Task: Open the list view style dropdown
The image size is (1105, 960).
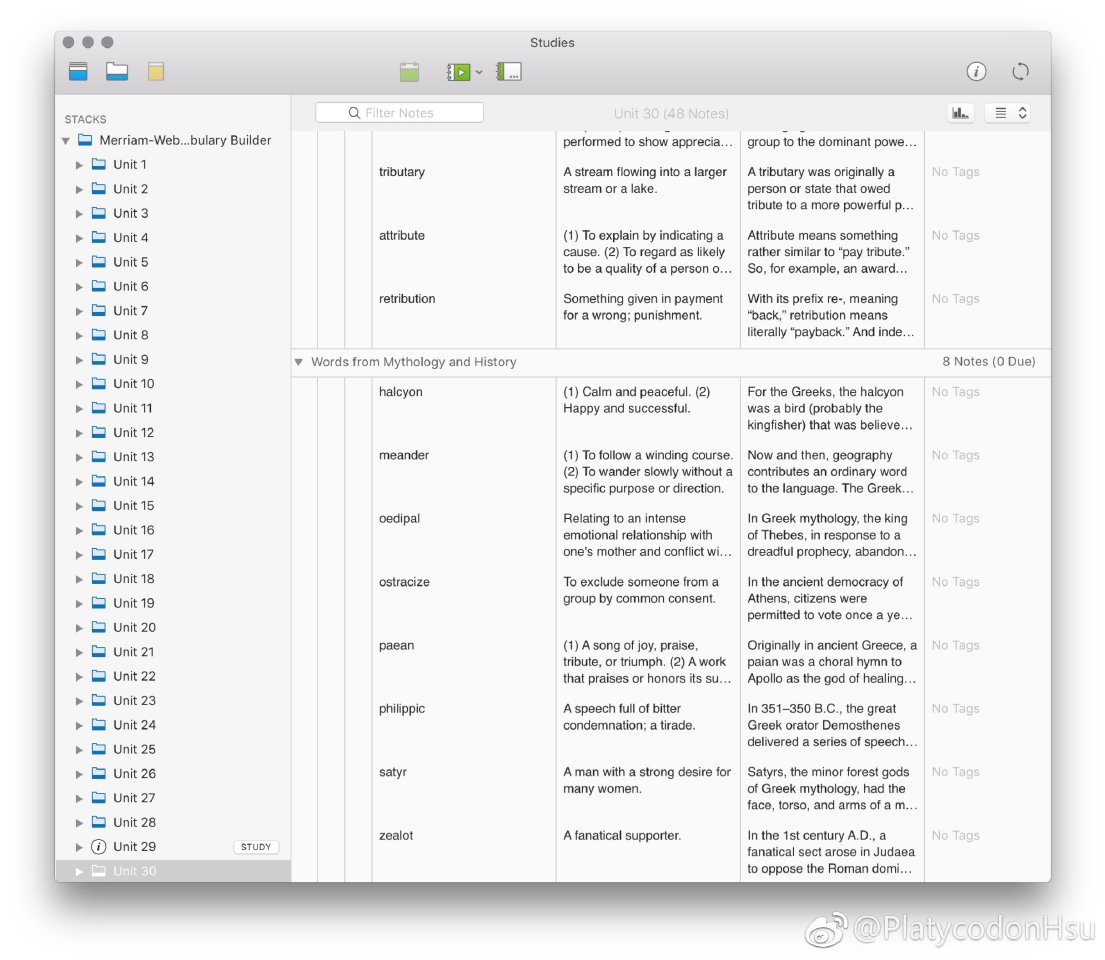Action: [x=1008, y=113]
